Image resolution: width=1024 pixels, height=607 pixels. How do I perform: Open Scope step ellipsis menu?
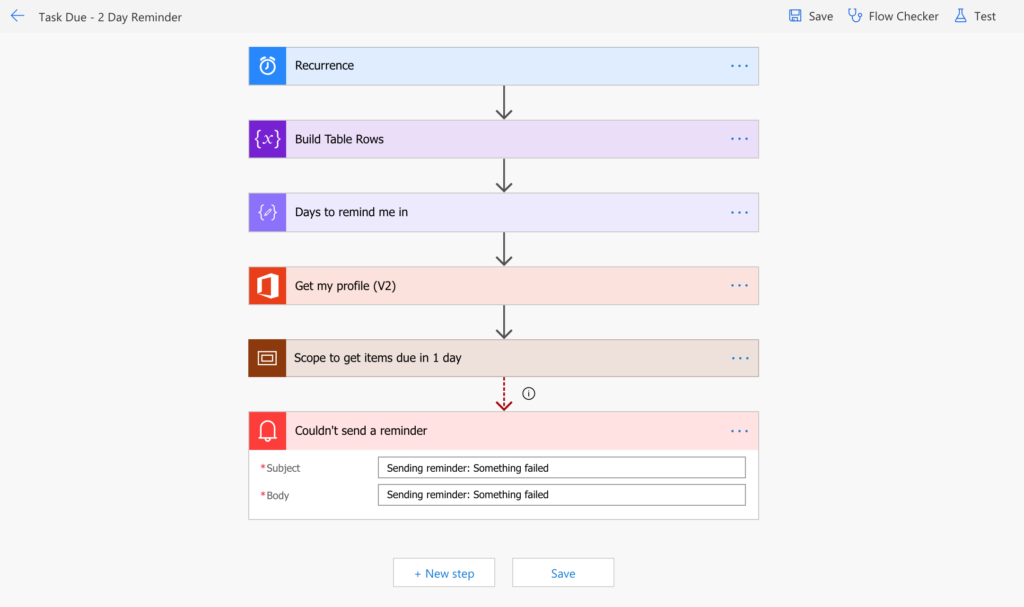tap(740, 358)
